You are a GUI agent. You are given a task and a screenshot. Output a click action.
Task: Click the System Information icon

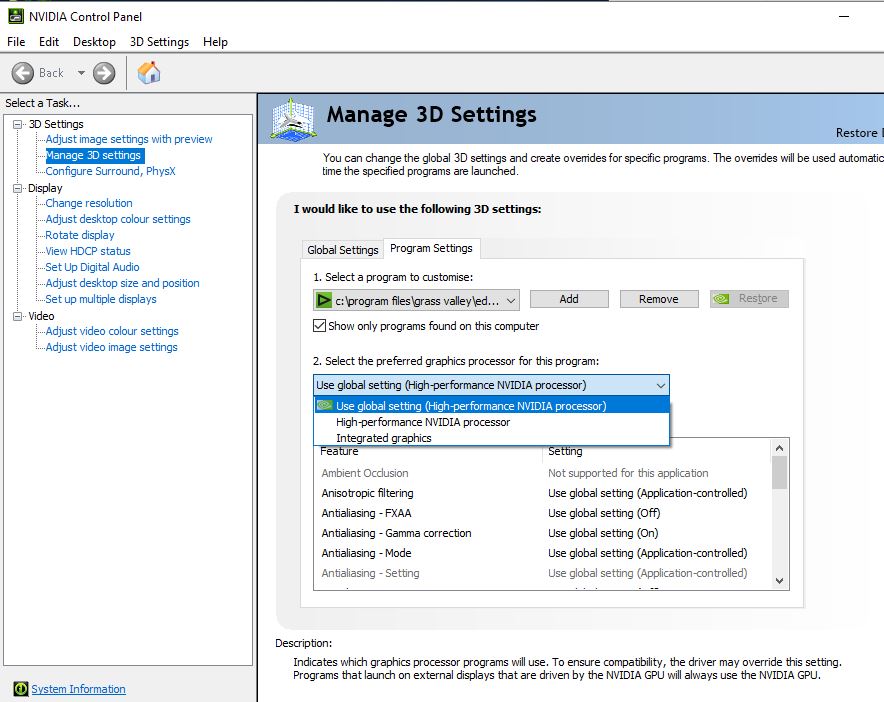20,688
